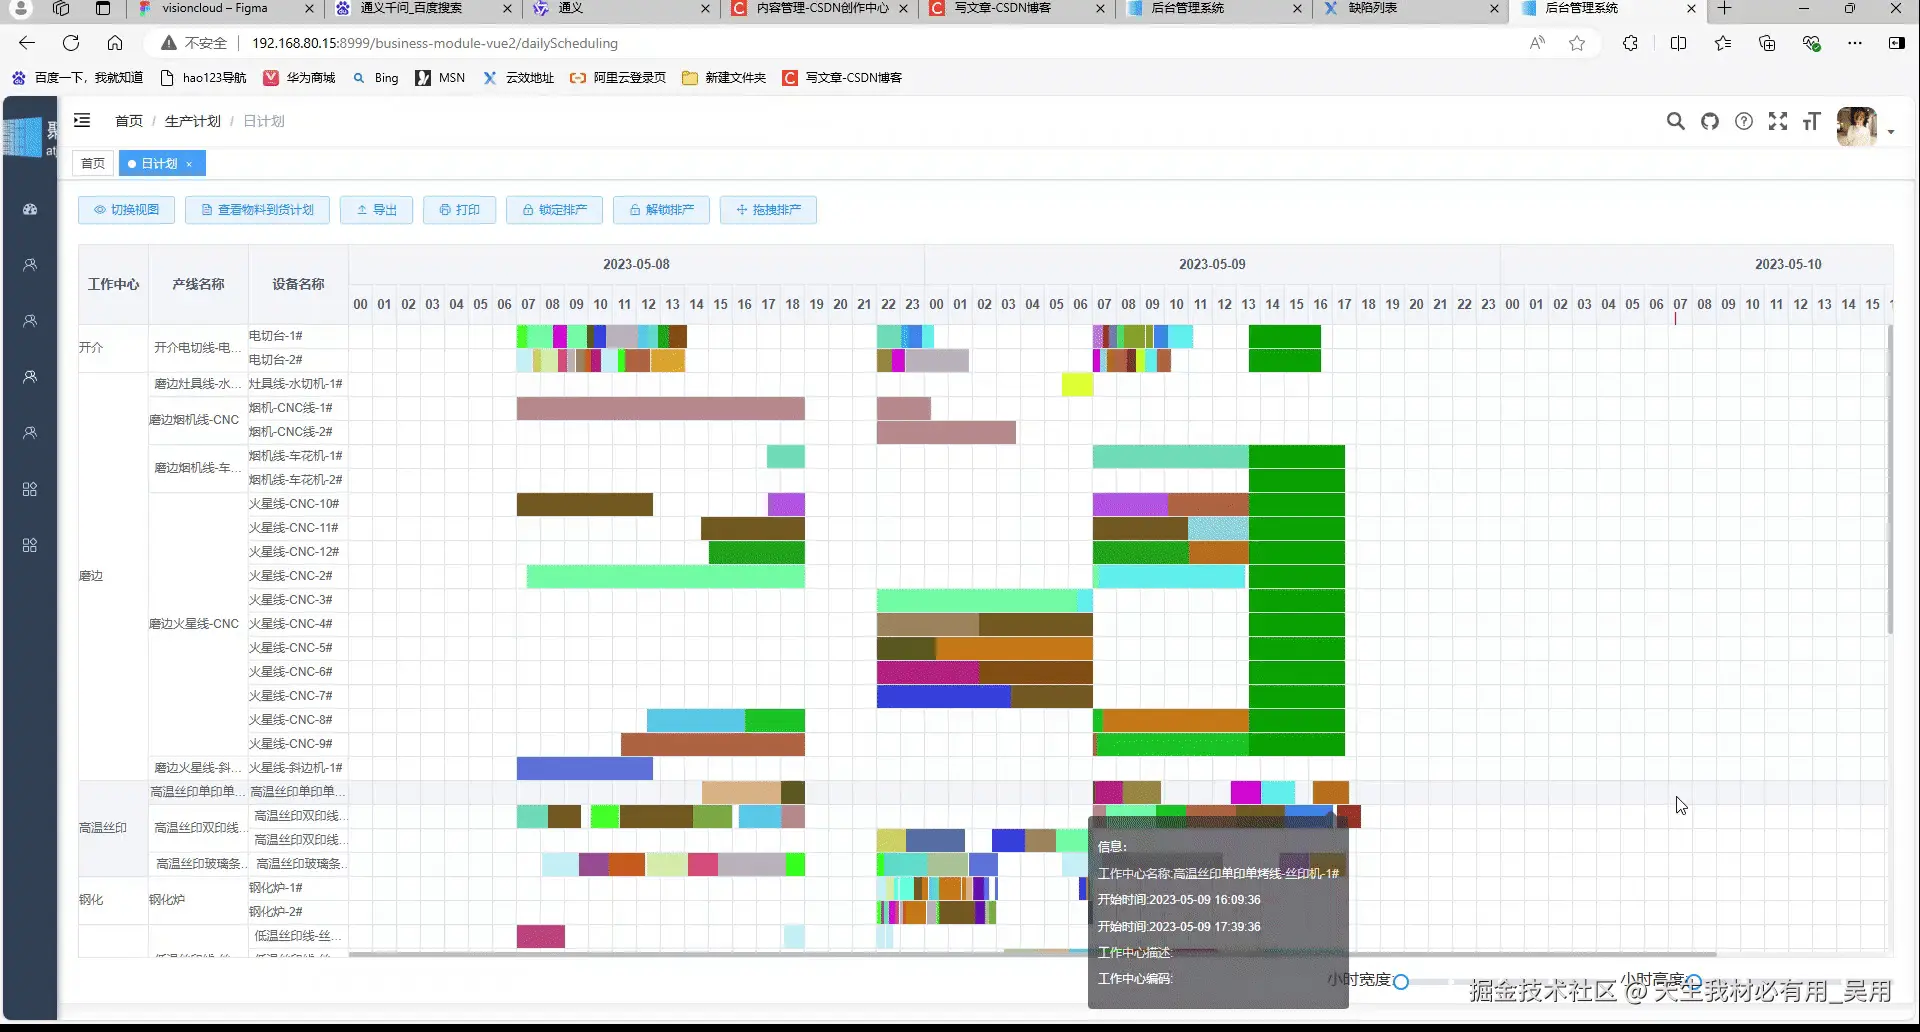The width and height of the screenshot is (1920, 1032).
Task: Click the 切换视图 button
Action: click(x=127, y=210)
